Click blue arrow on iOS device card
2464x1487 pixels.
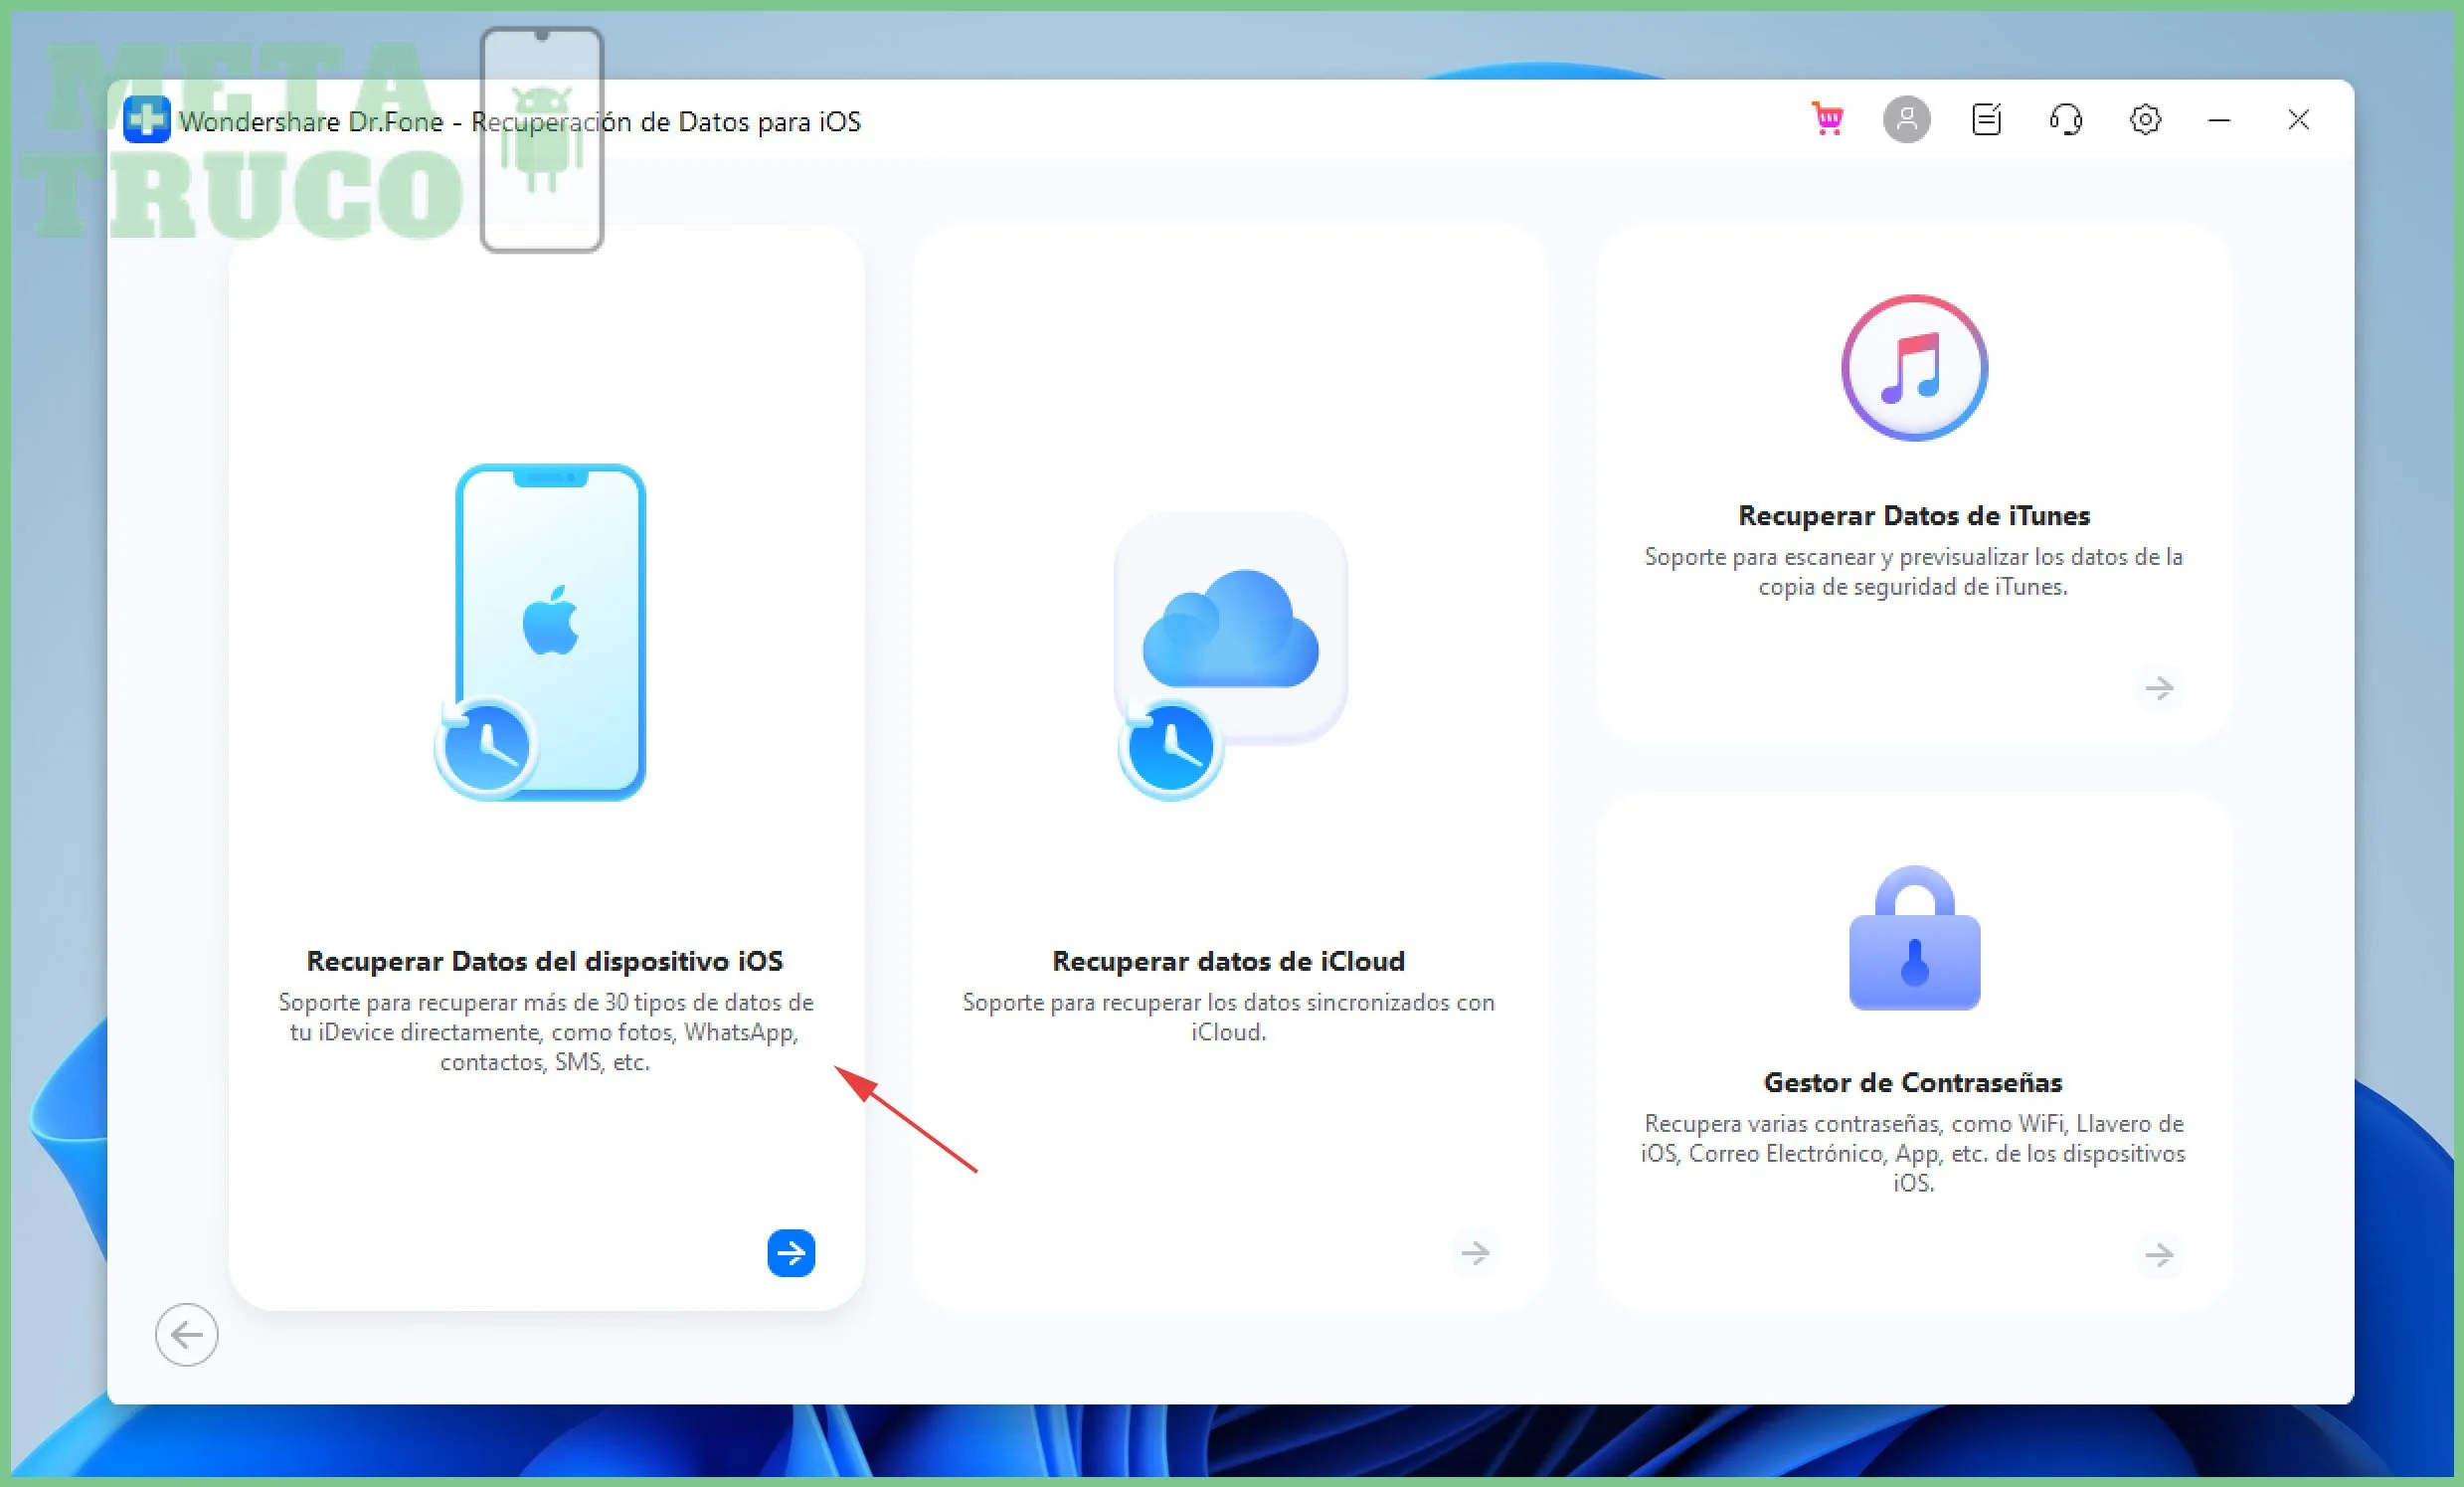791,1253
